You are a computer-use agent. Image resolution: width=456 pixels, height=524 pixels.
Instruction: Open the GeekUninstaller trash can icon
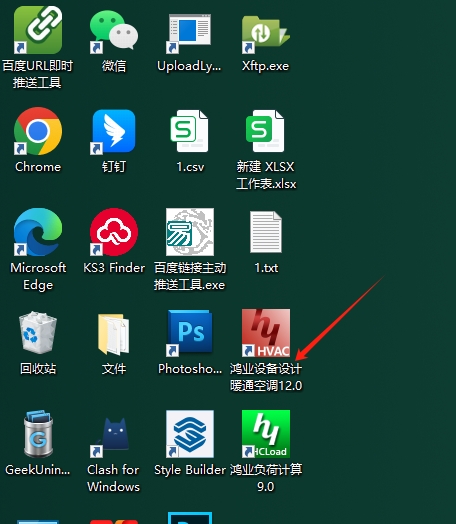(x=38, y=434)
